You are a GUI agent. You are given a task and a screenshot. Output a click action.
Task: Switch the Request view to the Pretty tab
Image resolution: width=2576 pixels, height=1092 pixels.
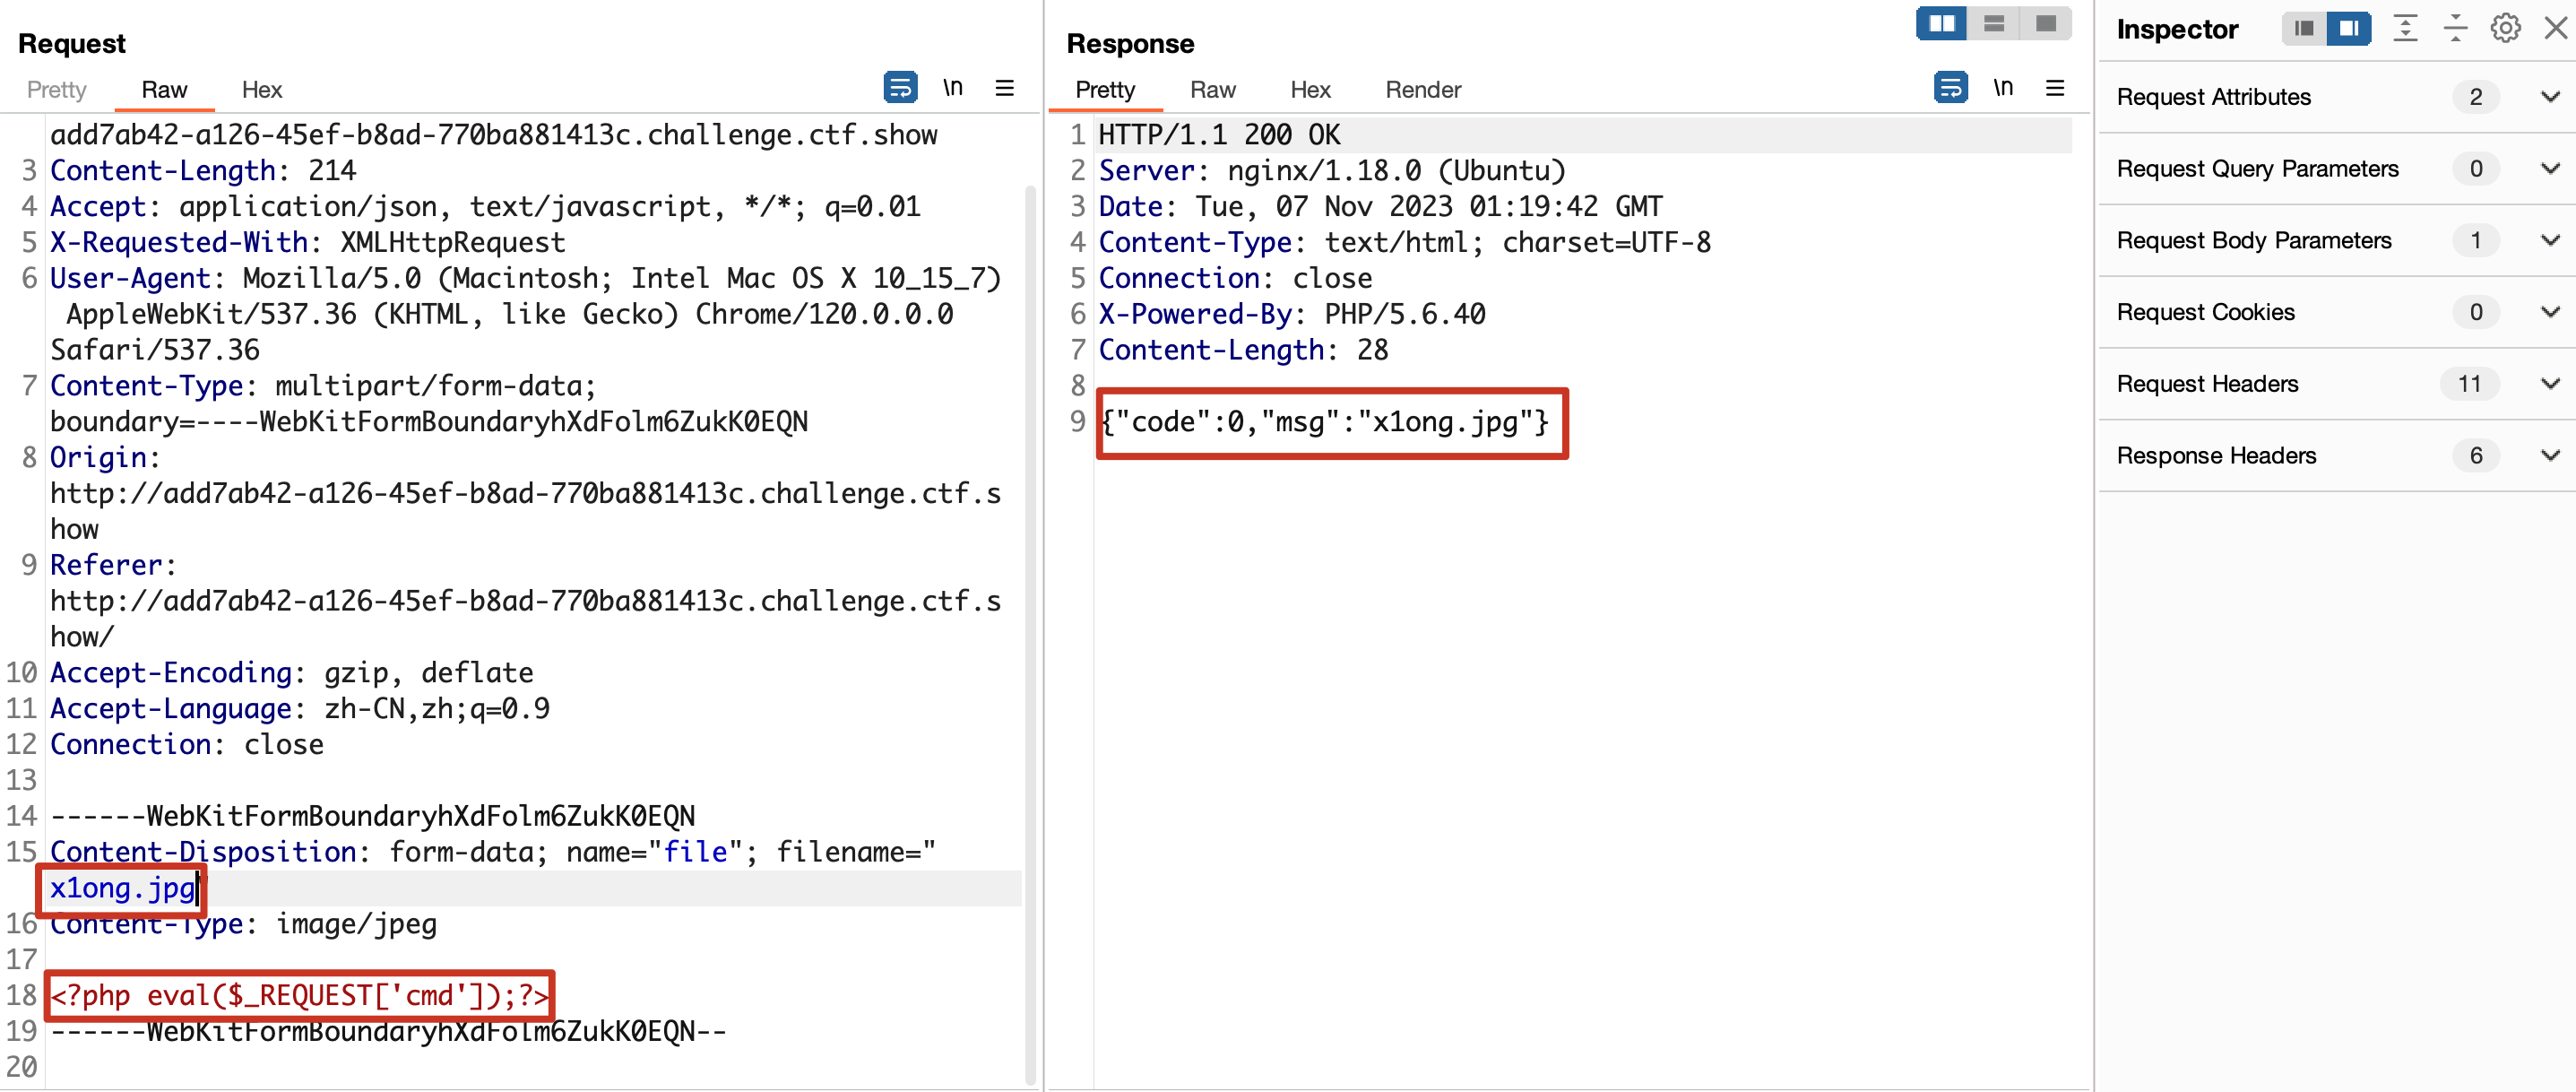[x=56, y=90]
